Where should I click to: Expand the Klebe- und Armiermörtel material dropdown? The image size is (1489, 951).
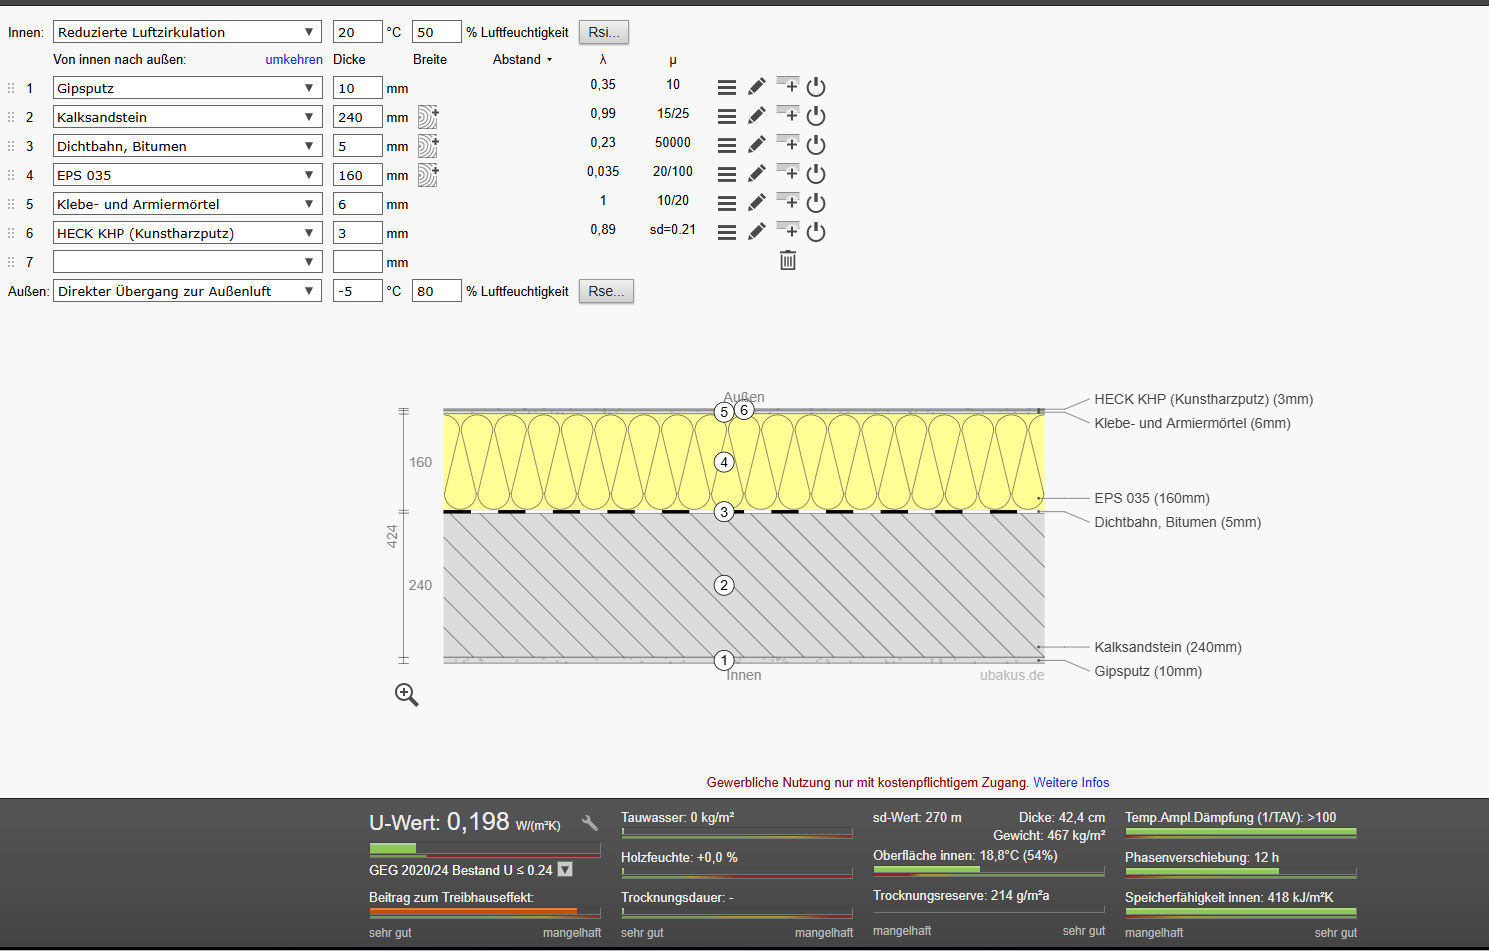tap(187, 204)
